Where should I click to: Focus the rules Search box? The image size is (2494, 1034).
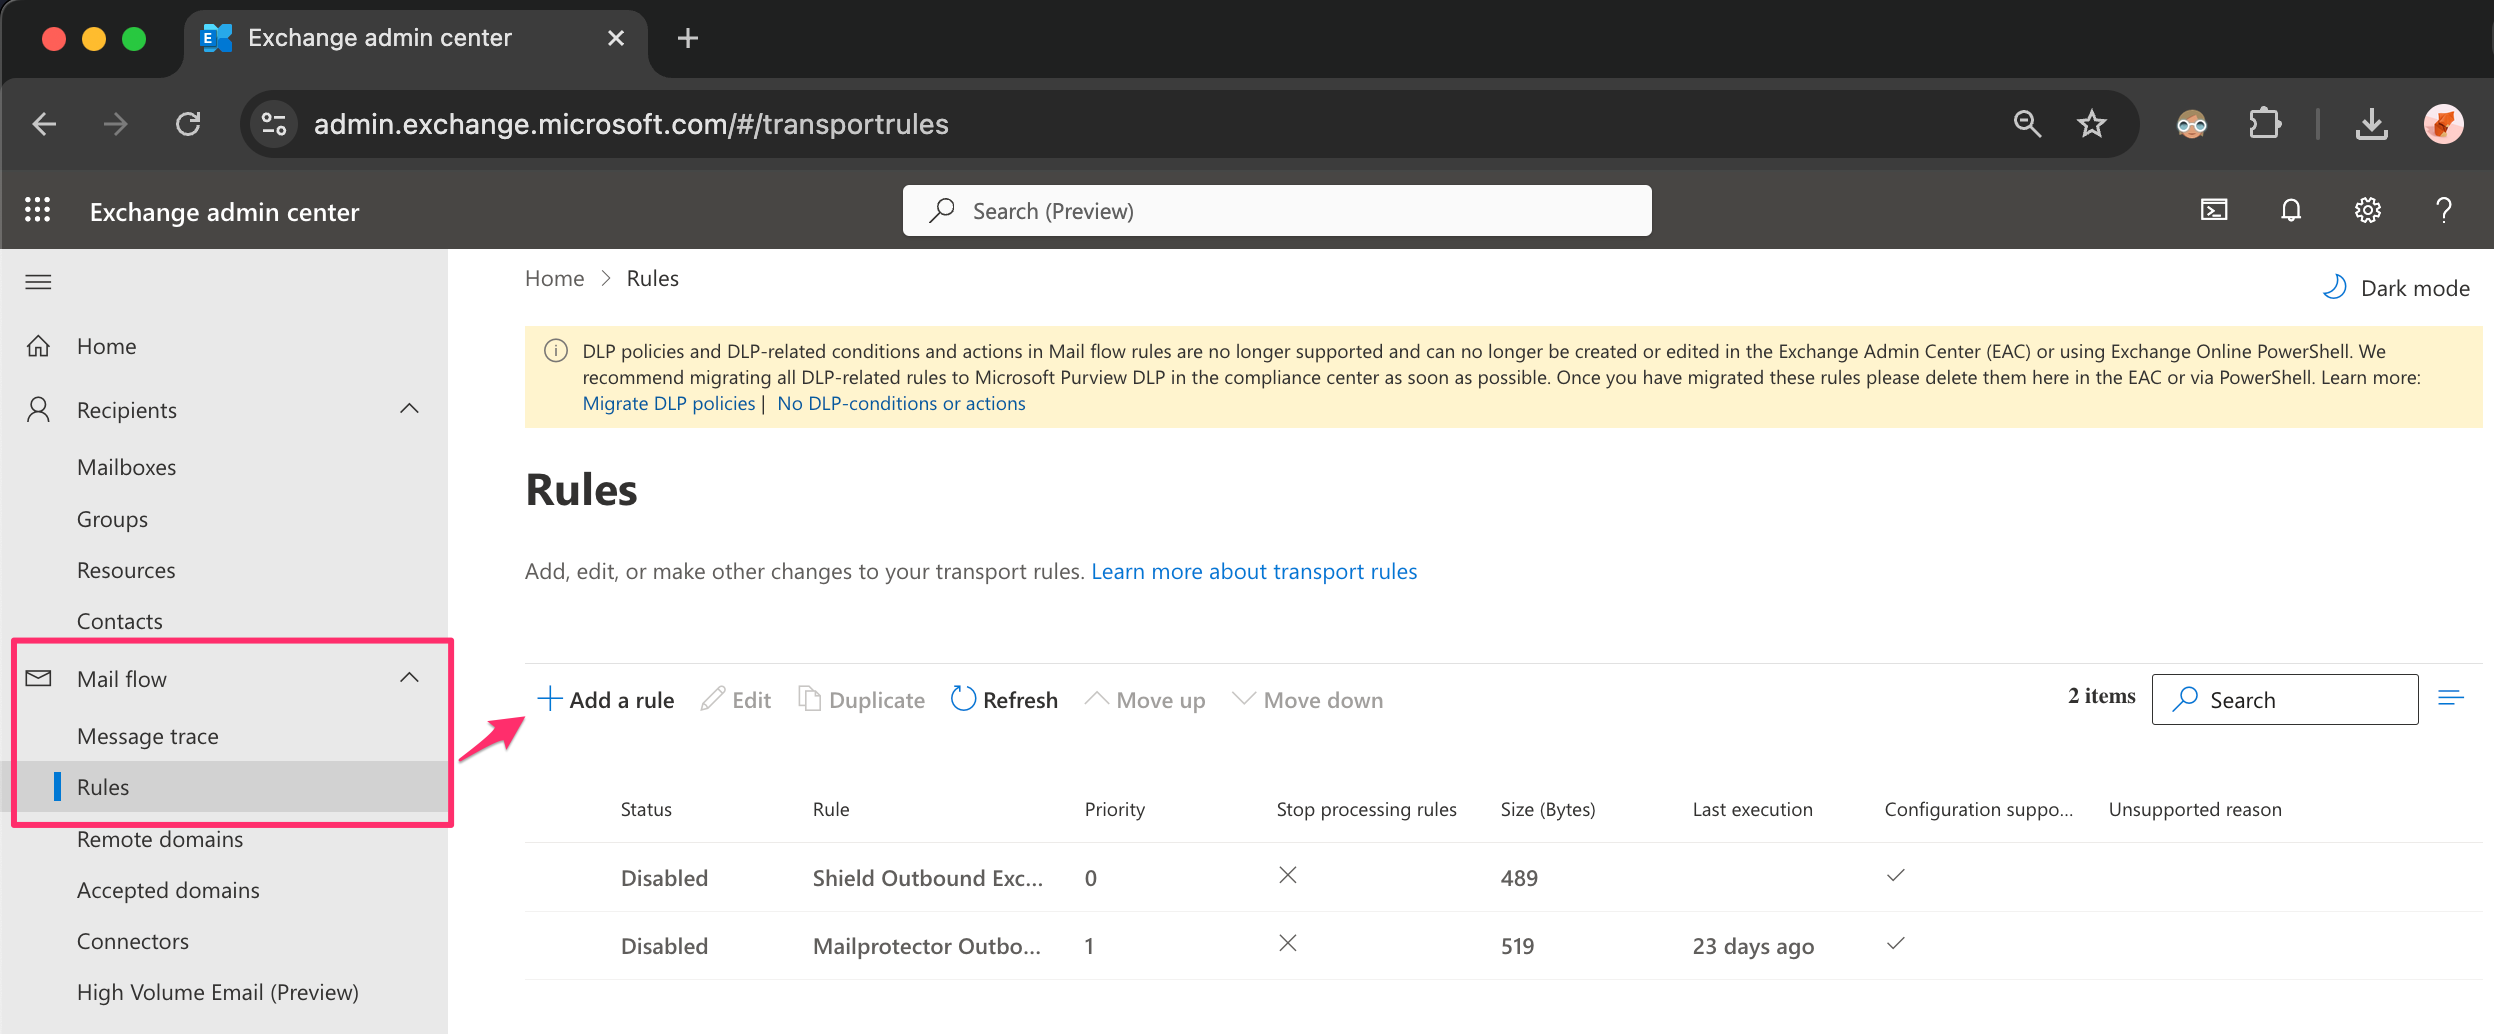2285,699
